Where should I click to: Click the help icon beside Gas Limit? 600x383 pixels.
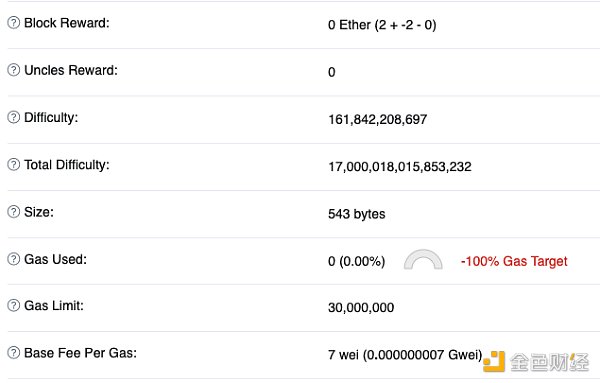click(13, 305)
